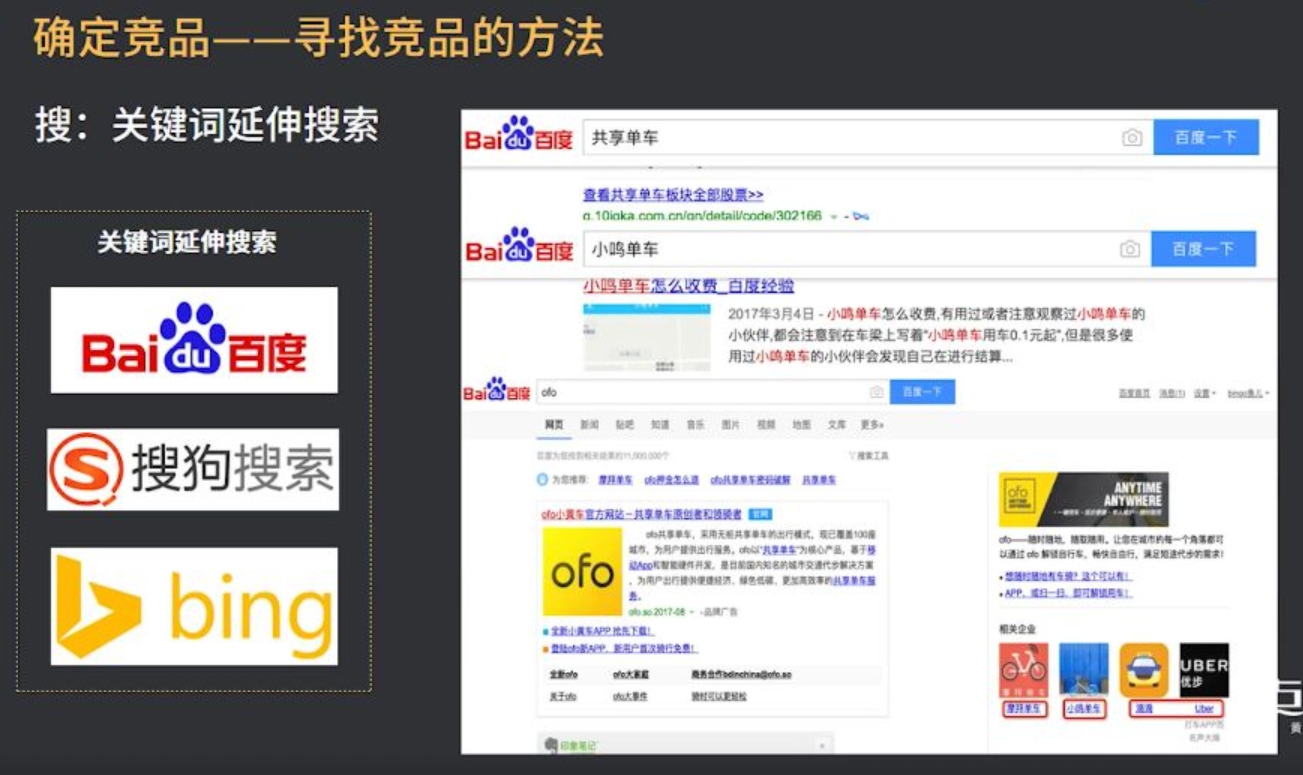The image size is (1303, 775).
Task: Switch to the 新闻 tab
Action: click(x=590, y=425)
